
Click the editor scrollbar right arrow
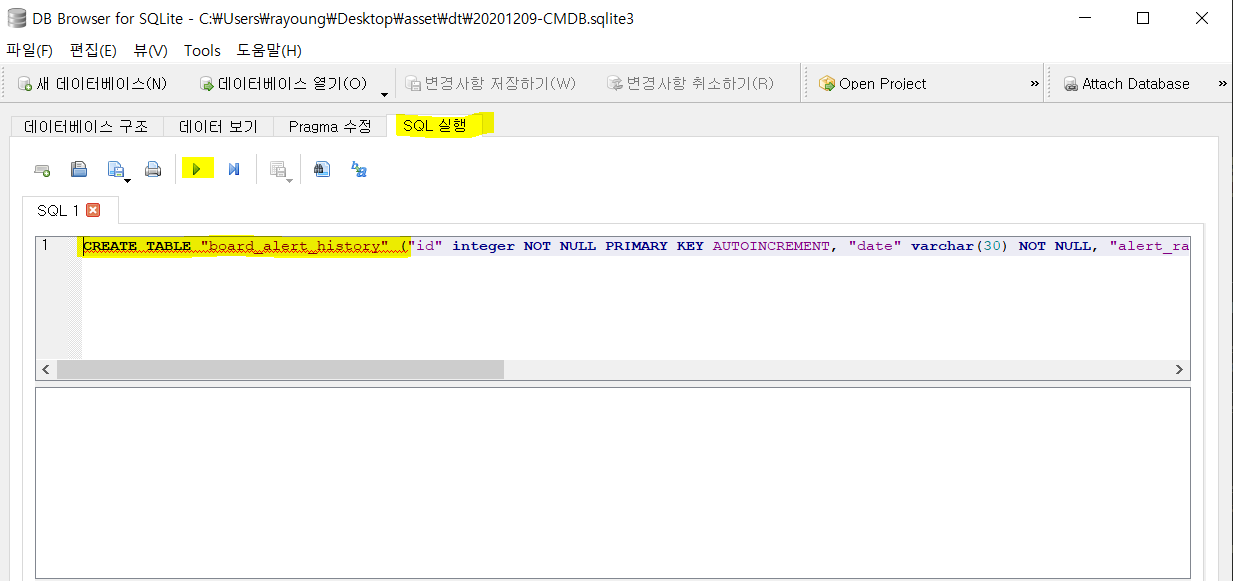point(1180,369)
